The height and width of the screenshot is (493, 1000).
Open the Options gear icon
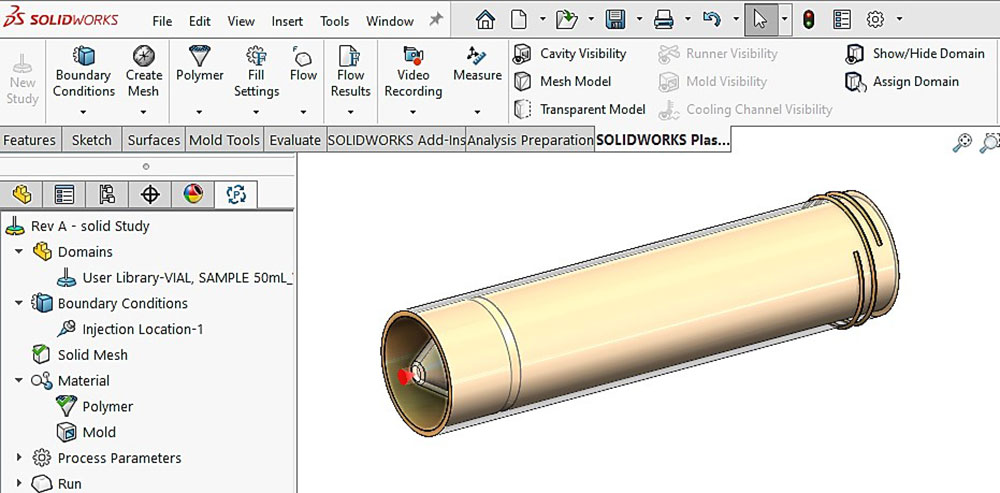876,20
